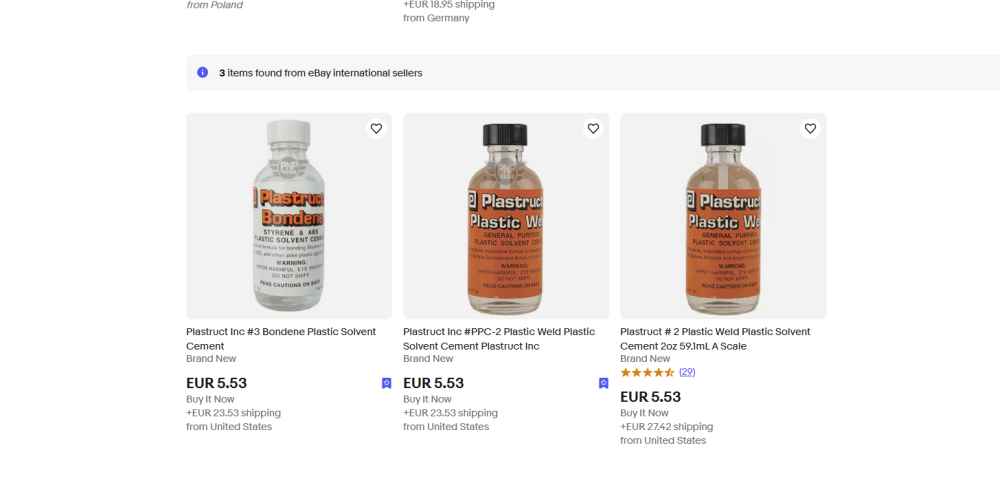Watch the Plastic Weld 2oz 59.1mL listing

[x=810, y=129]
